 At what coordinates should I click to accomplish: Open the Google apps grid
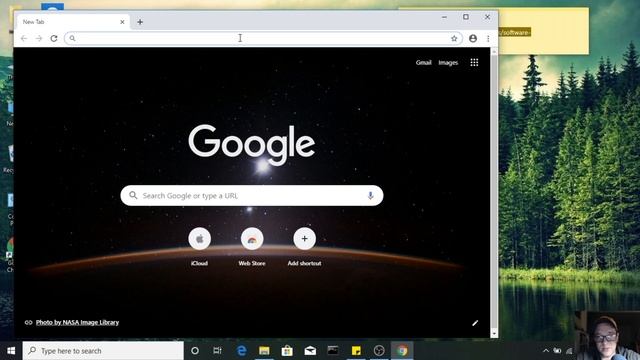coord(474,62)
